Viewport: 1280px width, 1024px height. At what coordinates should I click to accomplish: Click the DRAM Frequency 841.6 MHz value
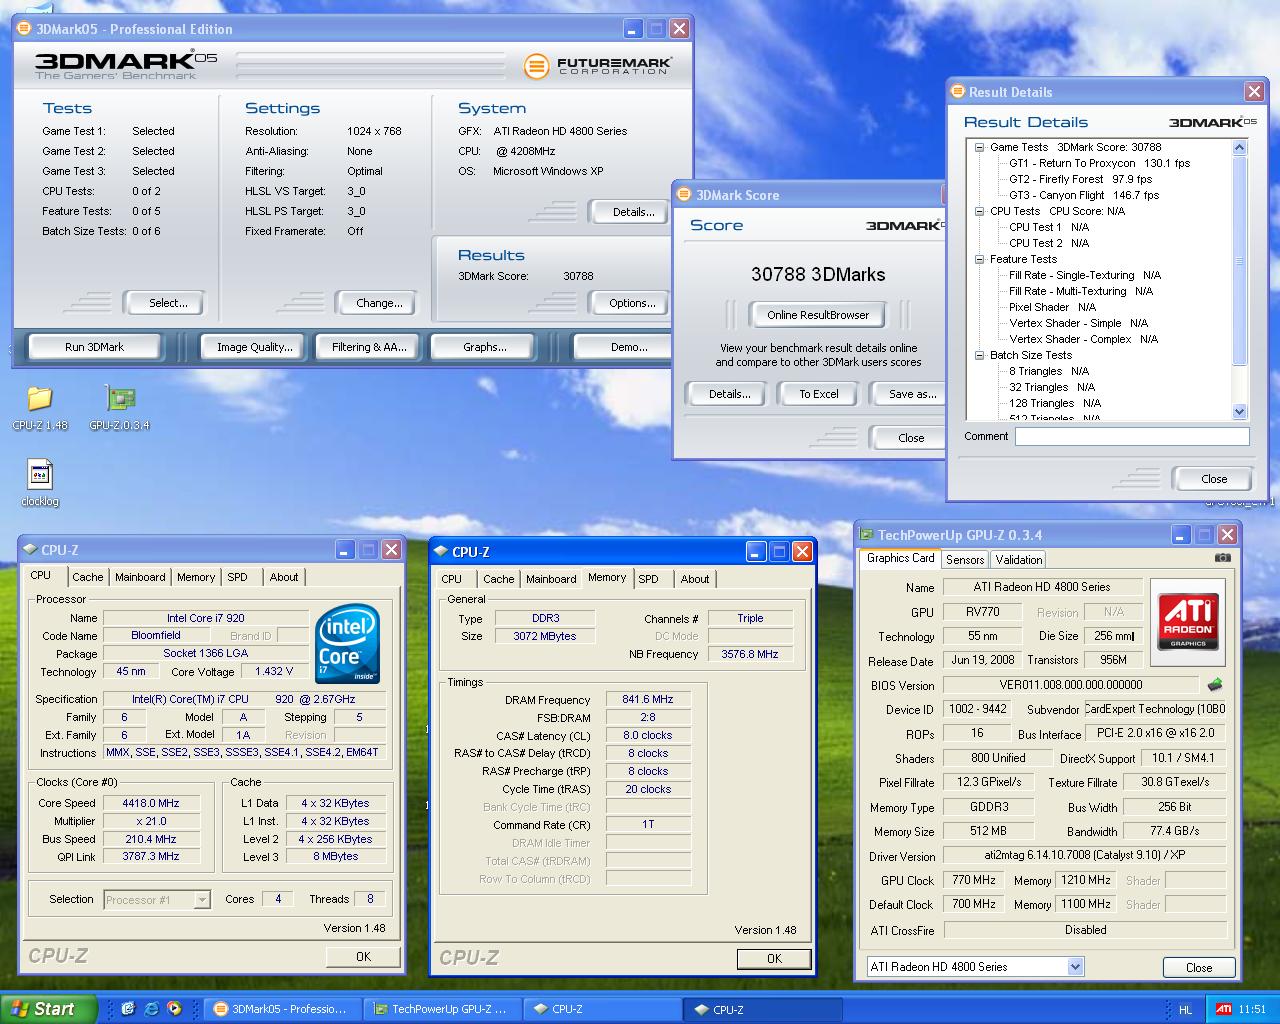point(647,700)
